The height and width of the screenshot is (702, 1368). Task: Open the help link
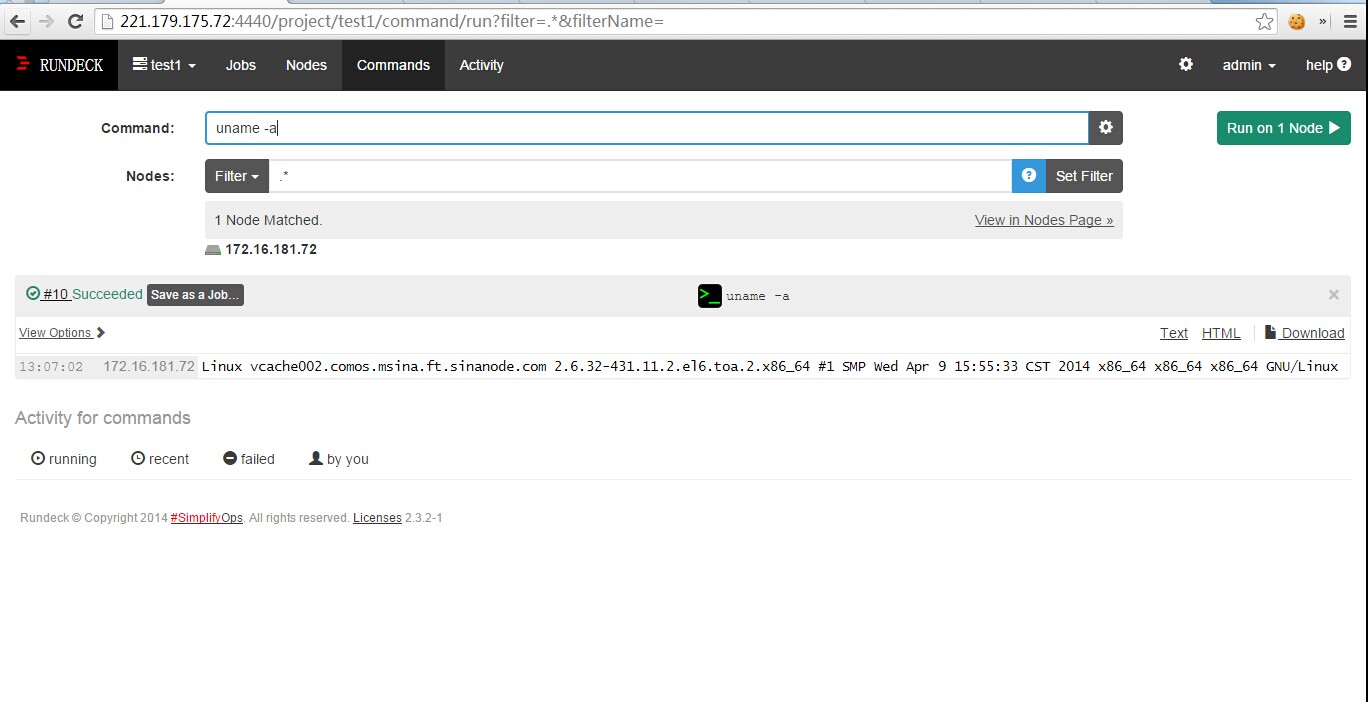(x=1328, y=65)
